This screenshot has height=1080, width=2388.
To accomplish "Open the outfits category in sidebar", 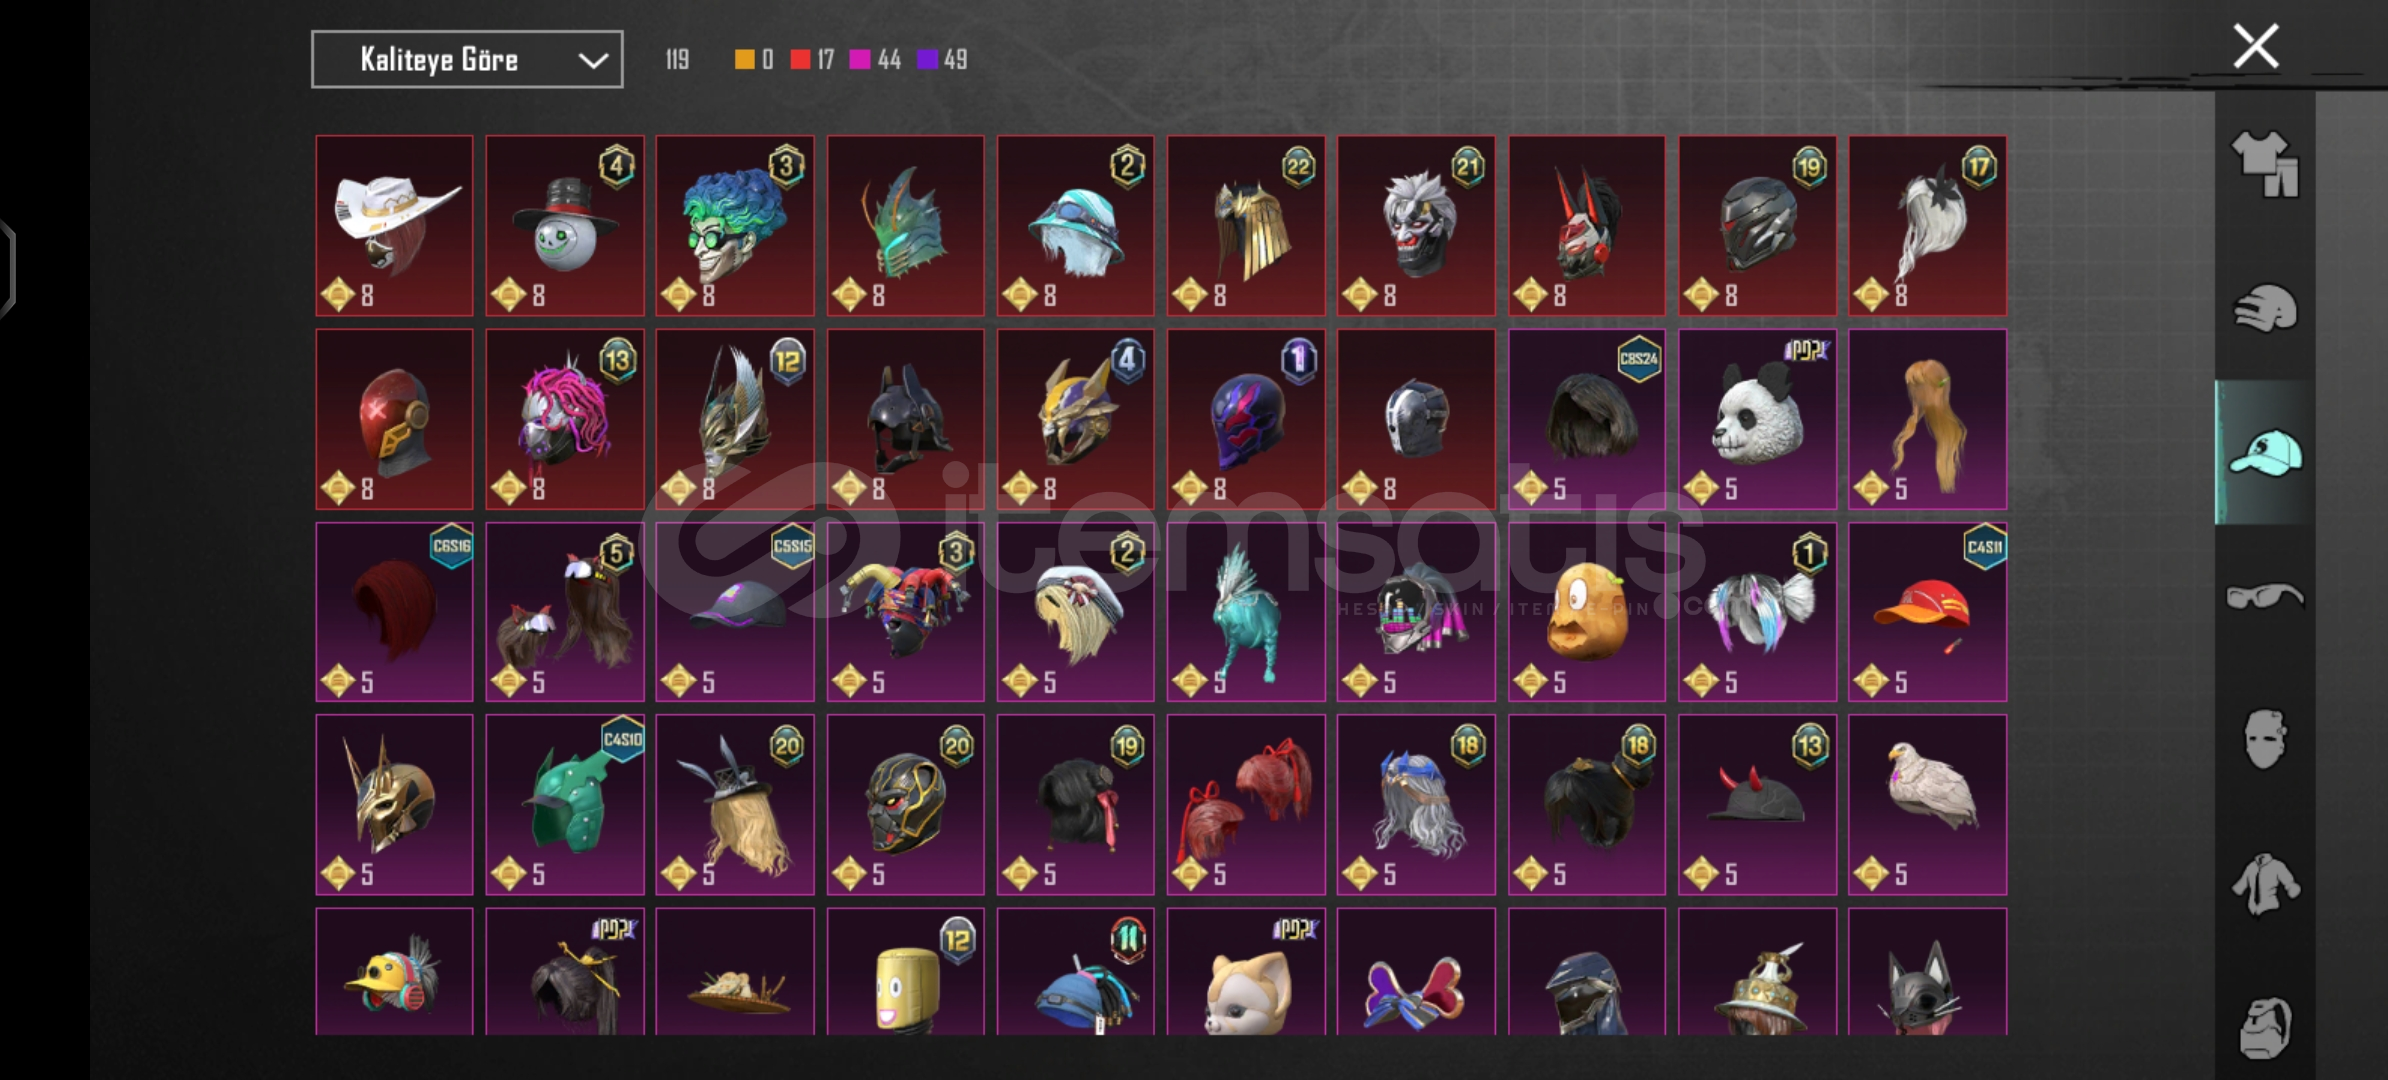I will [2265, 164].
